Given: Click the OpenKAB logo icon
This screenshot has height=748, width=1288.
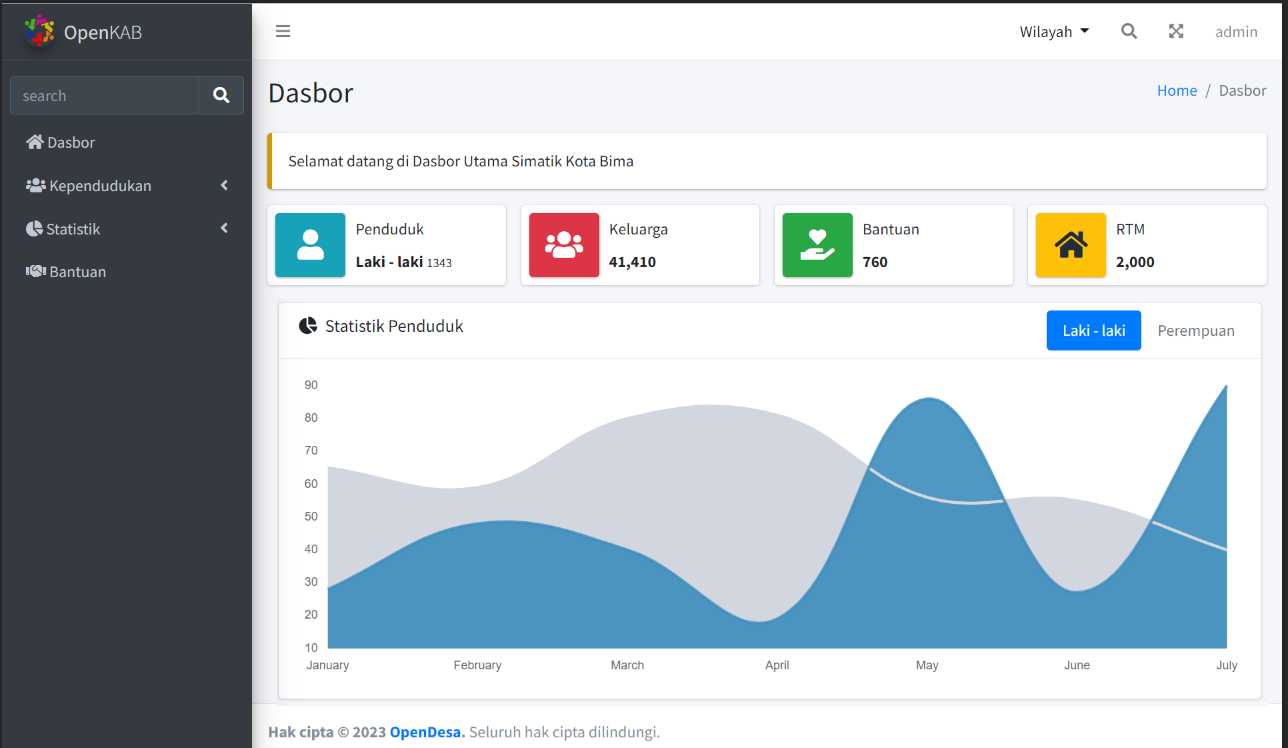Looking at the screenshot, I should (38, 31).
